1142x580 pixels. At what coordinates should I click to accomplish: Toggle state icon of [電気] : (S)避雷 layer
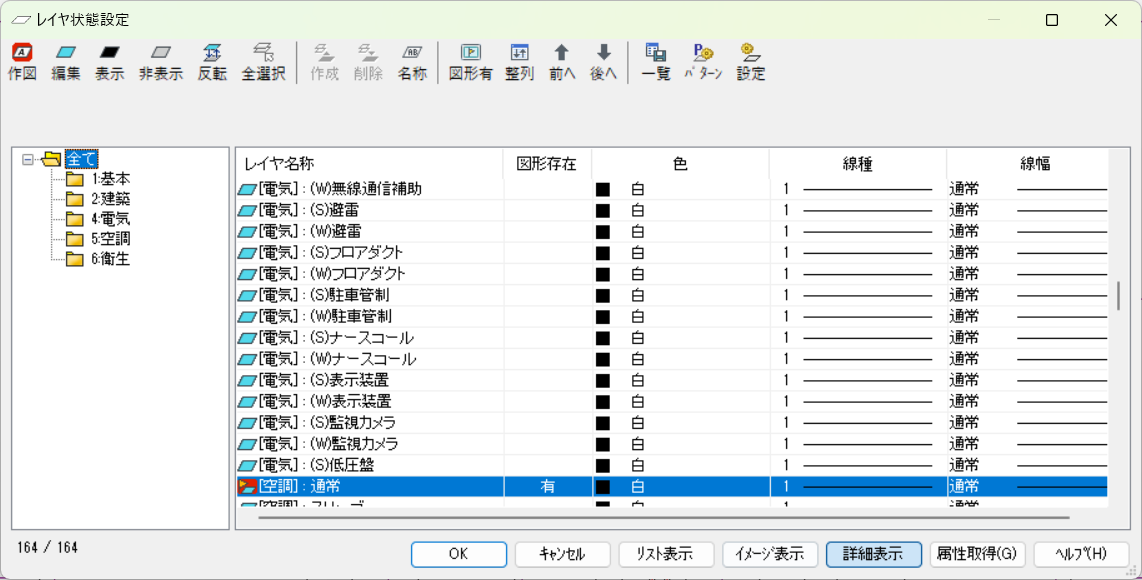246,210
